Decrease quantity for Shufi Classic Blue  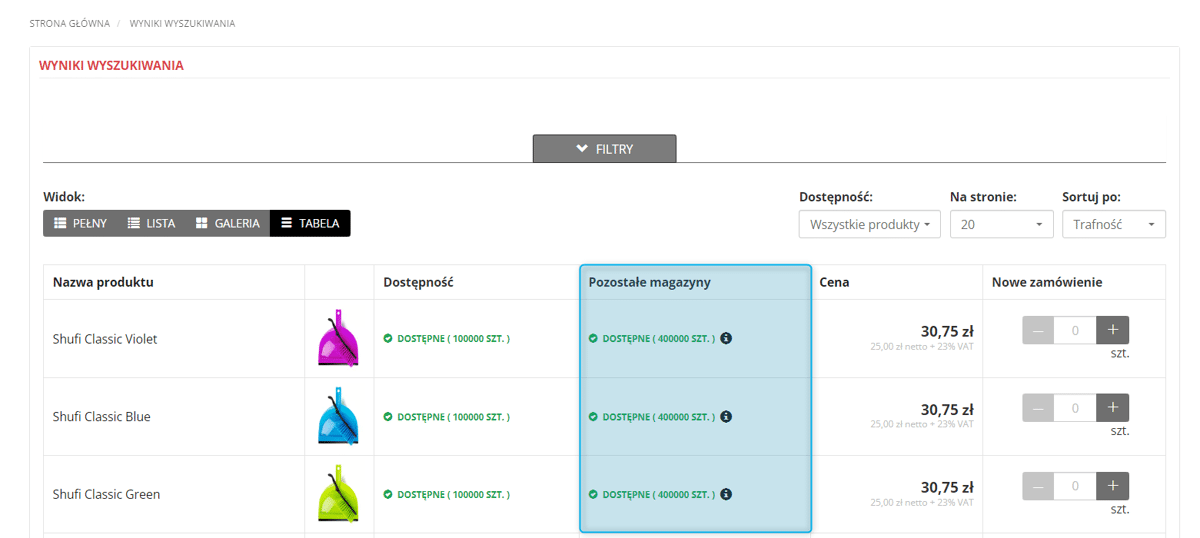tap(1038, 408)
